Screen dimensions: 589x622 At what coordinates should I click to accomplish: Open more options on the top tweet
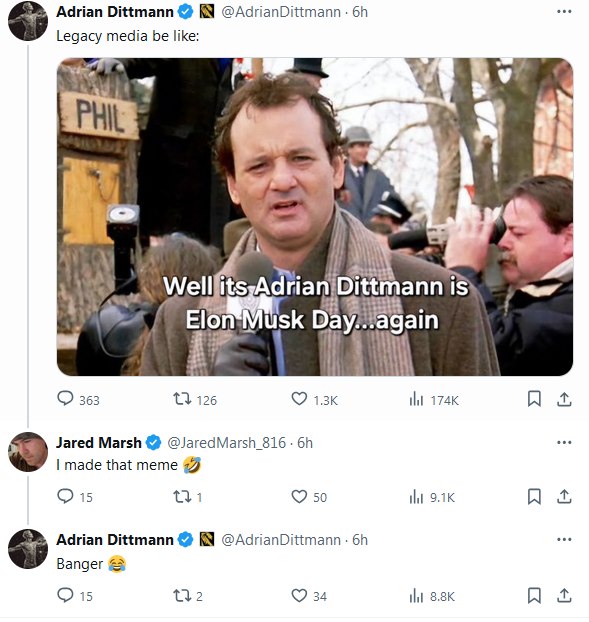coord(564,12)
